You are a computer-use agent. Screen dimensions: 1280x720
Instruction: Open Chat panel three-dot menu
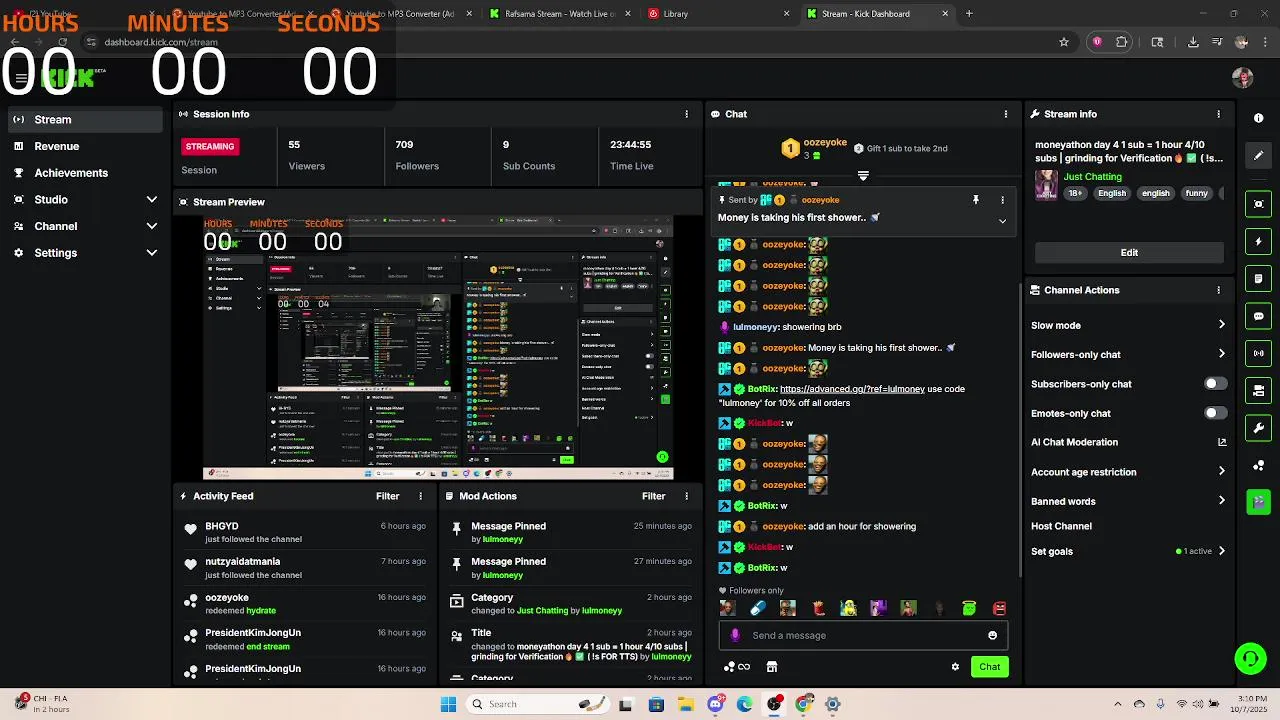(1005, 114)
